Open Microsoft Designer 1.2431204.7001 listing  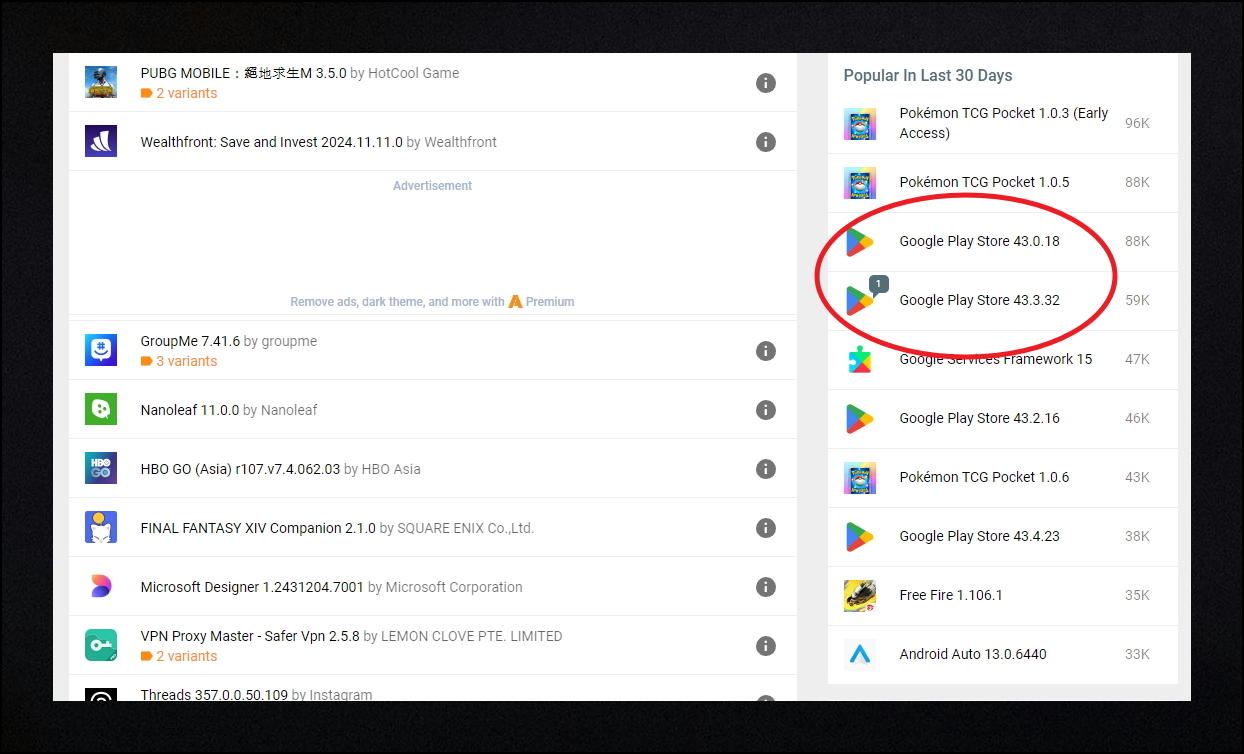pos(252,587)
